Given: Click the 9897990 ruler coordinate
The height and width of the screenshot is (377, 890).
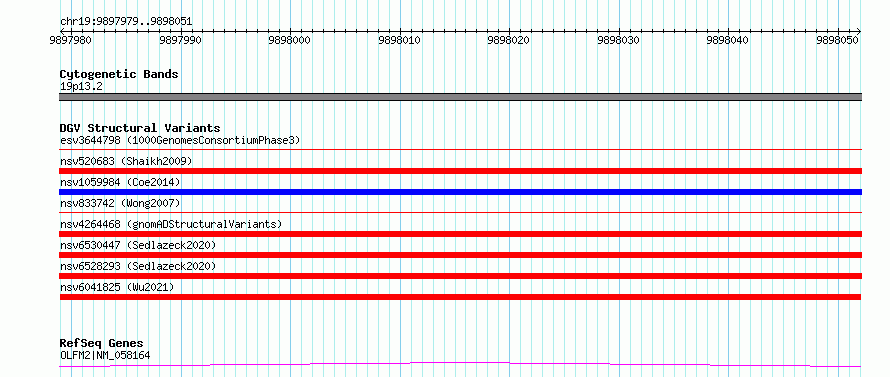Looking at the screenshot, I should pos(180,40).
